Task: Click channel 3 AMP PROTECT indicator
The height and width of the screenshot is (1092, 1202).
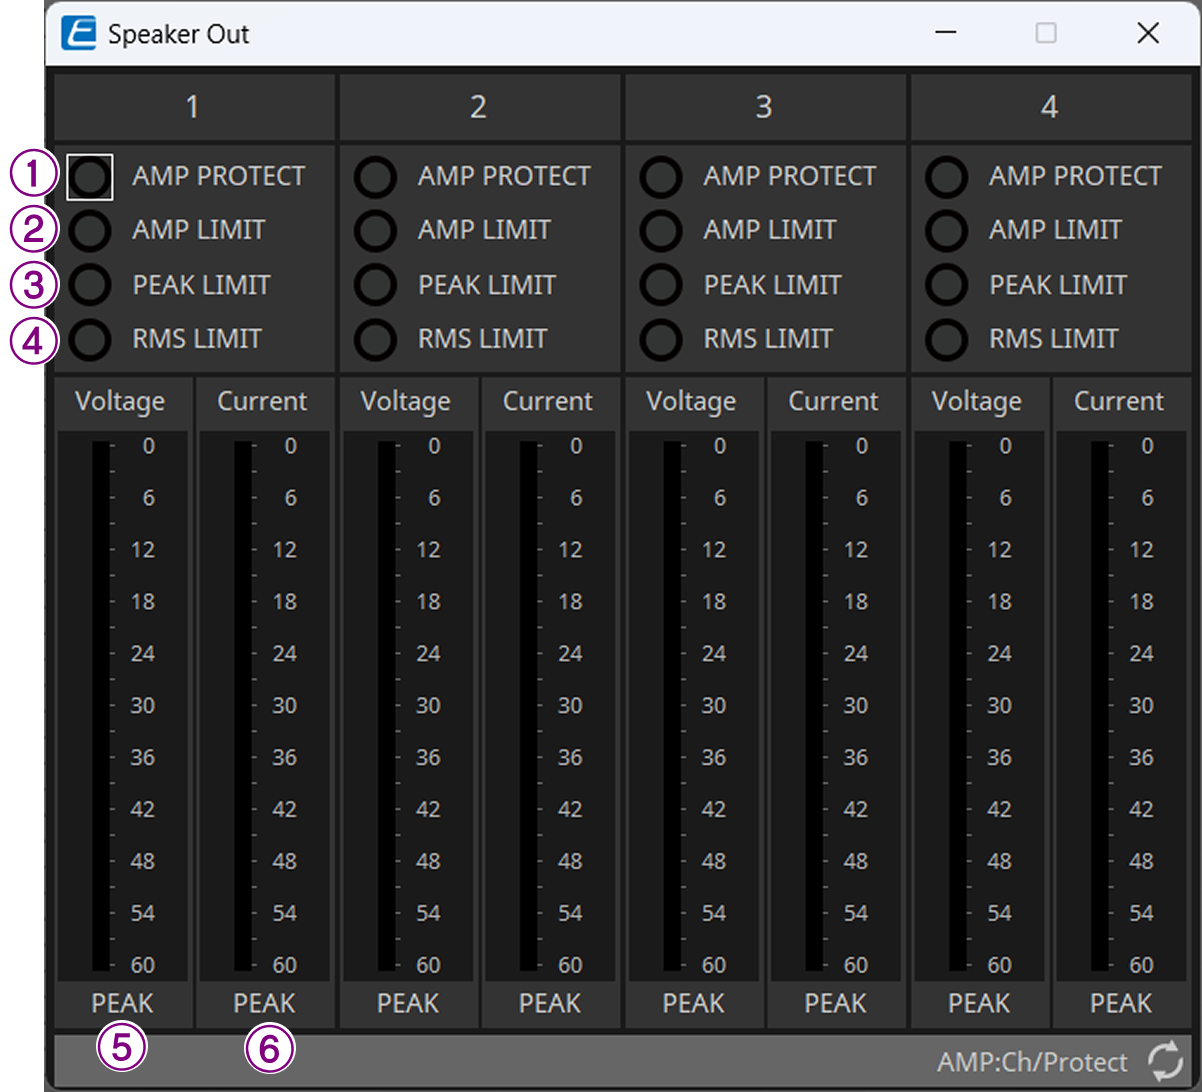Action: [661, 177]
